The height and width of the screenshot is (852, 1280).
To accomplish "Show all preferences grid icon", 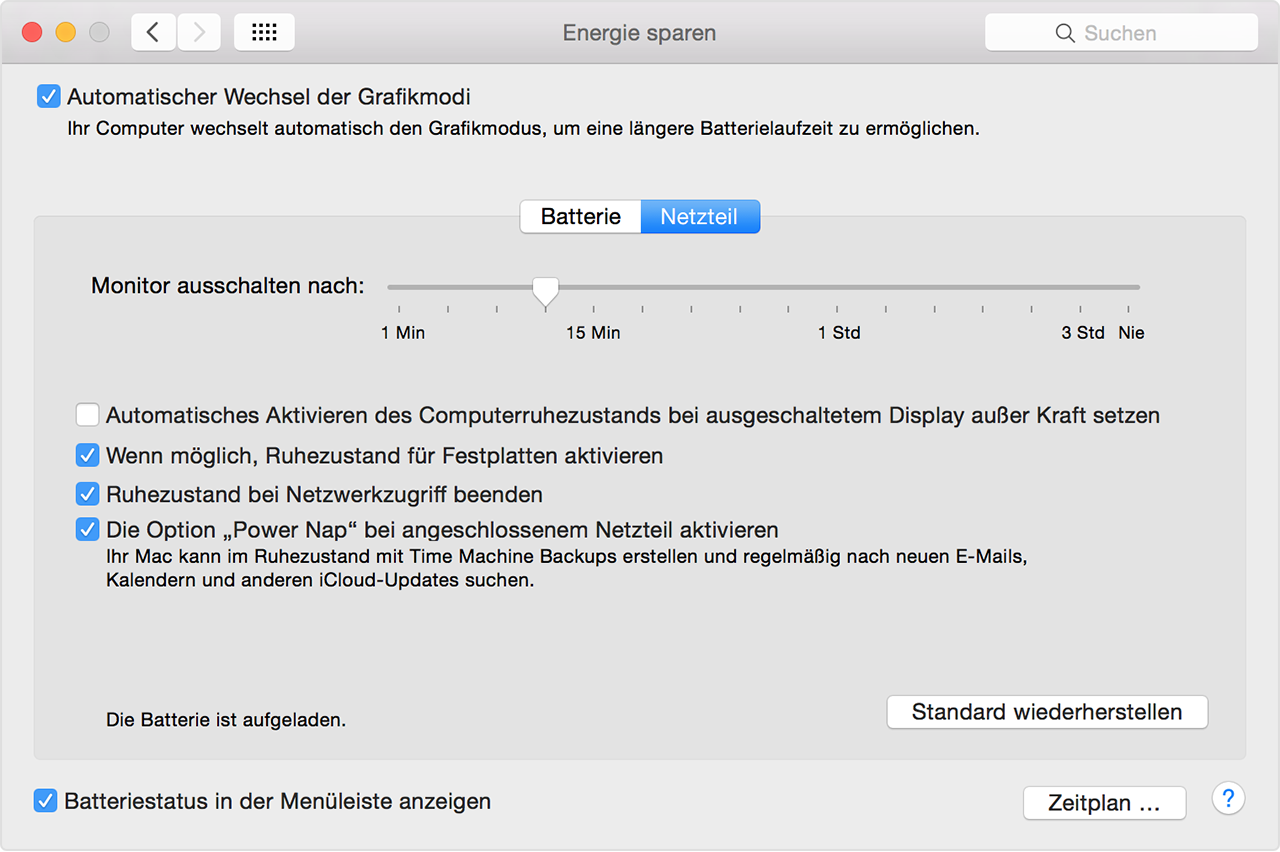I will coord(264,33).
